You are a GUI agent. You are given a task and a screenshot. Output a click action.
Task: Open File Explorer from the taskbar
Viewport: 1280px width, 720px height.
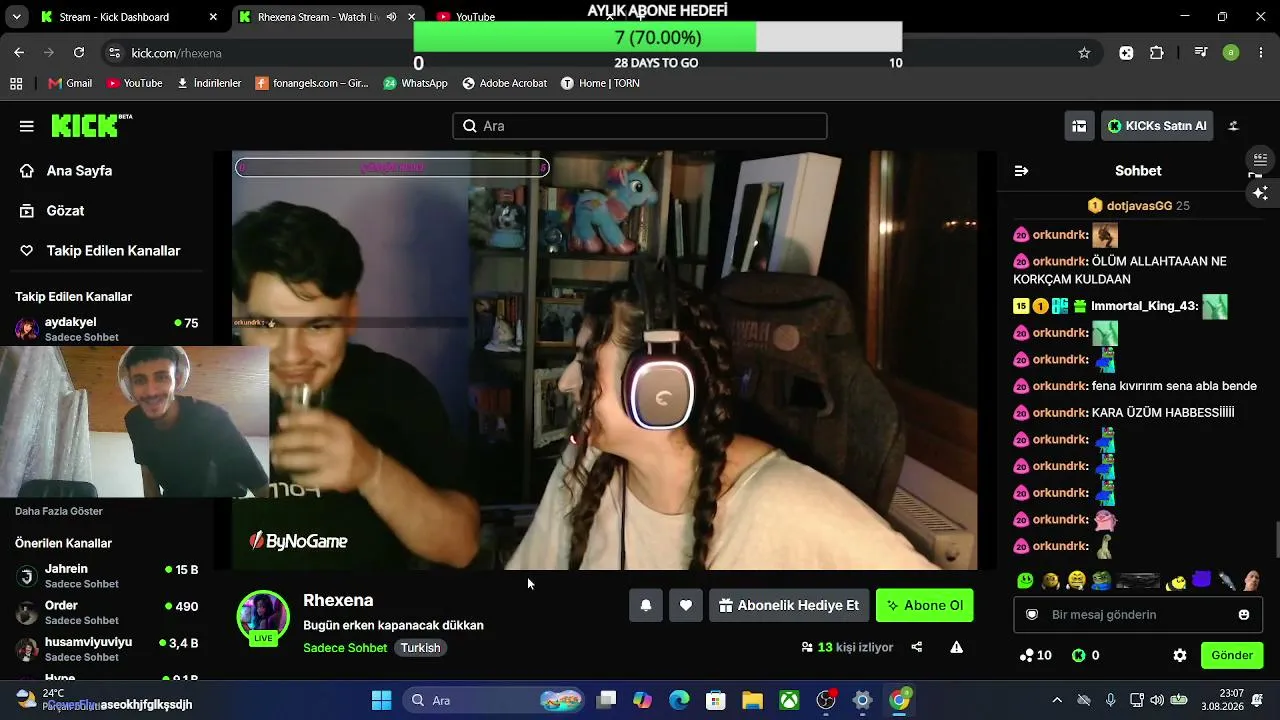pos(752,700)
